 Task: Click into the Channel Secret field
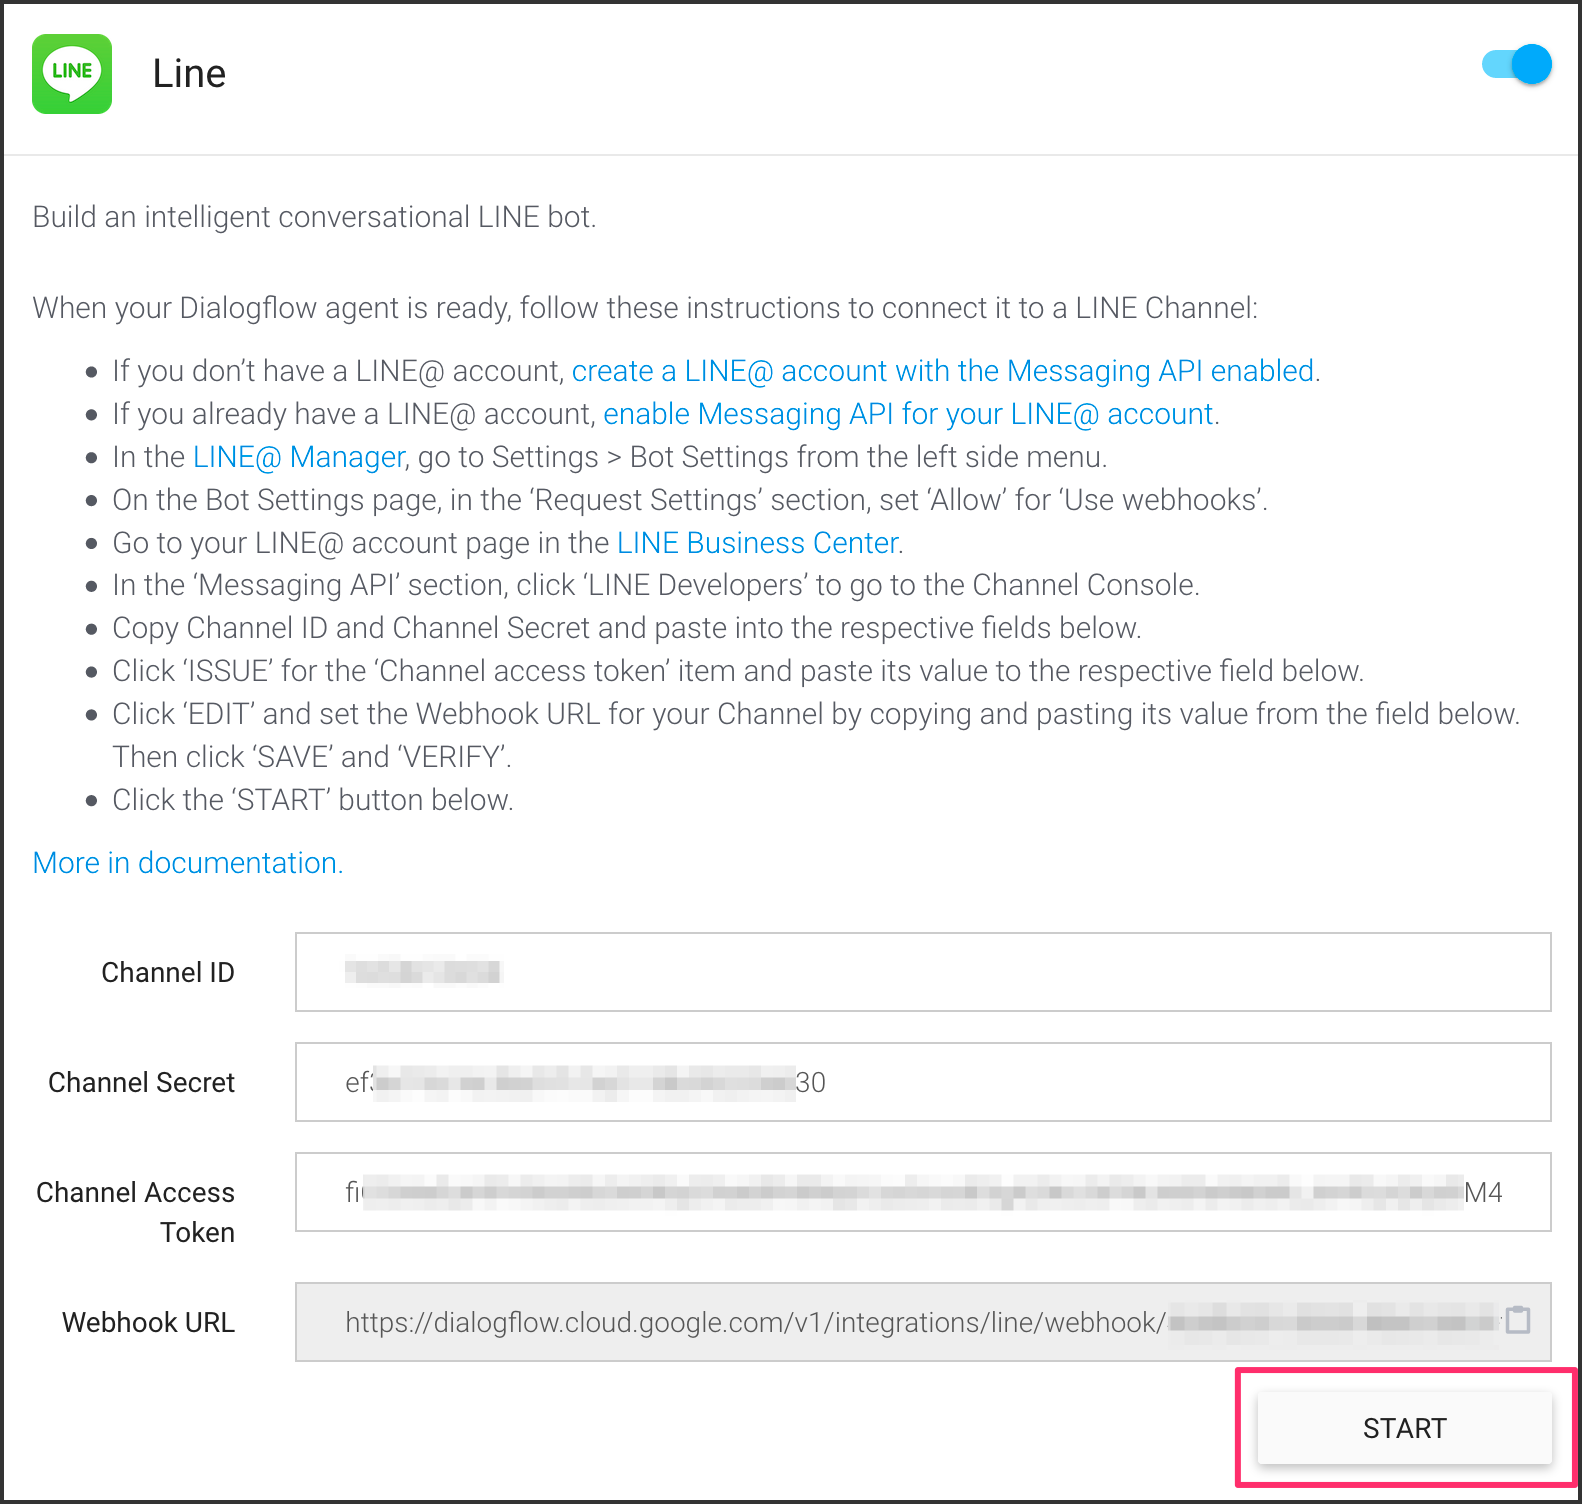tap(922, 1082)
